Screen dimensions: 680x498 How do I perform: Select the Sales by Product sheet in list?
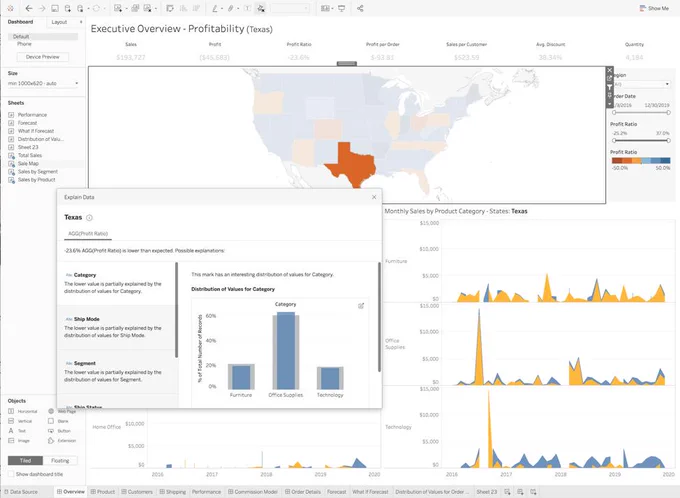click(36, 180)
